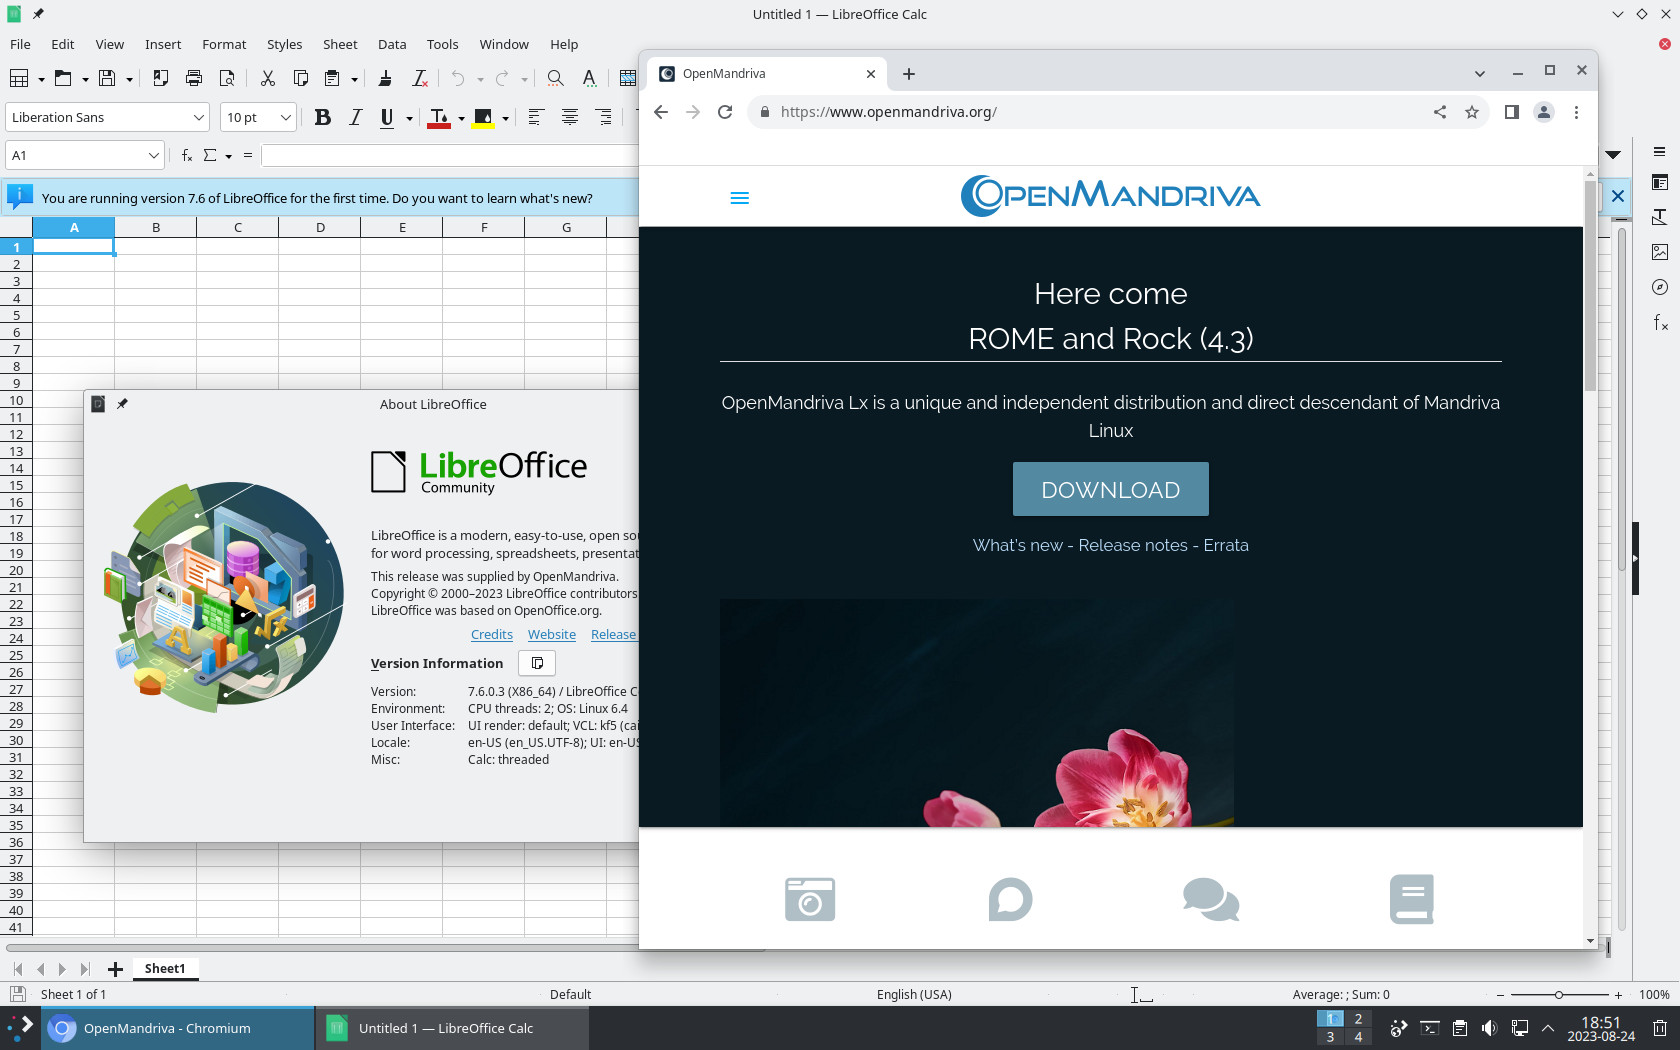The width and height of the screenshot is (1680, 1050).
Task: Open the Underline style dropdown arrow
Action: [409, 118]
